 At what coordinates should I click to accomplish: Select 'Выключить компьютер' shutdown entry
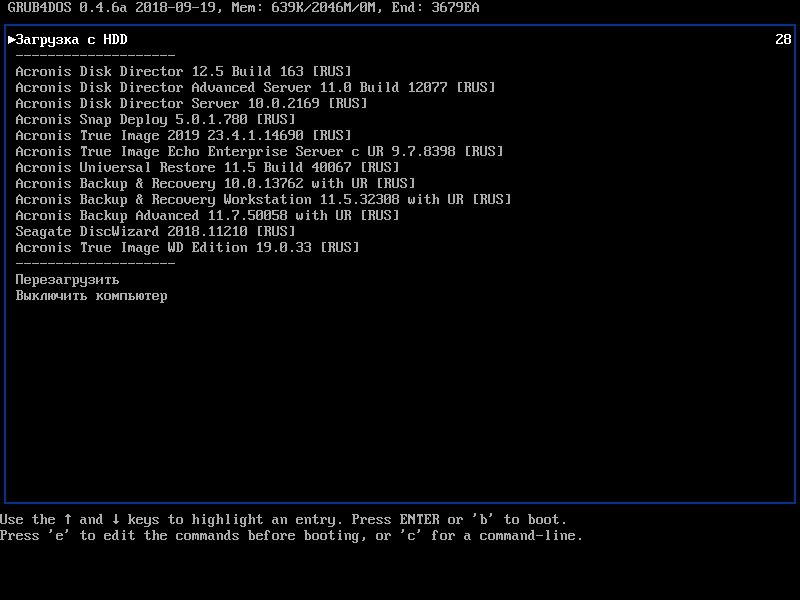[91, 296]
